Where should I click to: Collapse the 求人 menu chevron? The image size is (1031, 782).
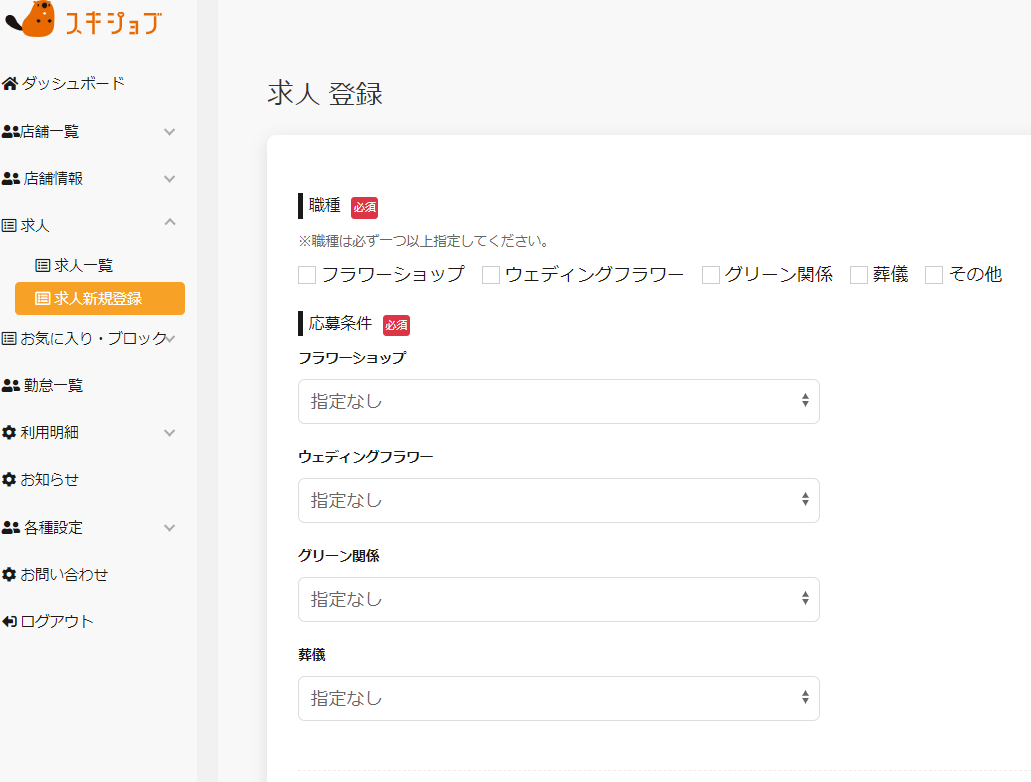point(170,222)
